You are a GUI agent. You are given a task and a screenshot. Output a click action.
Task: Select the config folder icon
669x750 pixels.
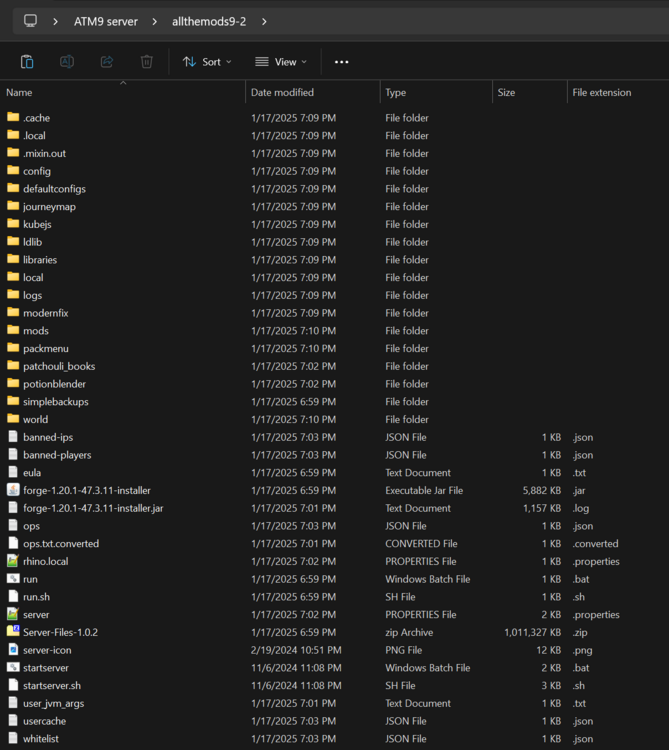(13, 170)
